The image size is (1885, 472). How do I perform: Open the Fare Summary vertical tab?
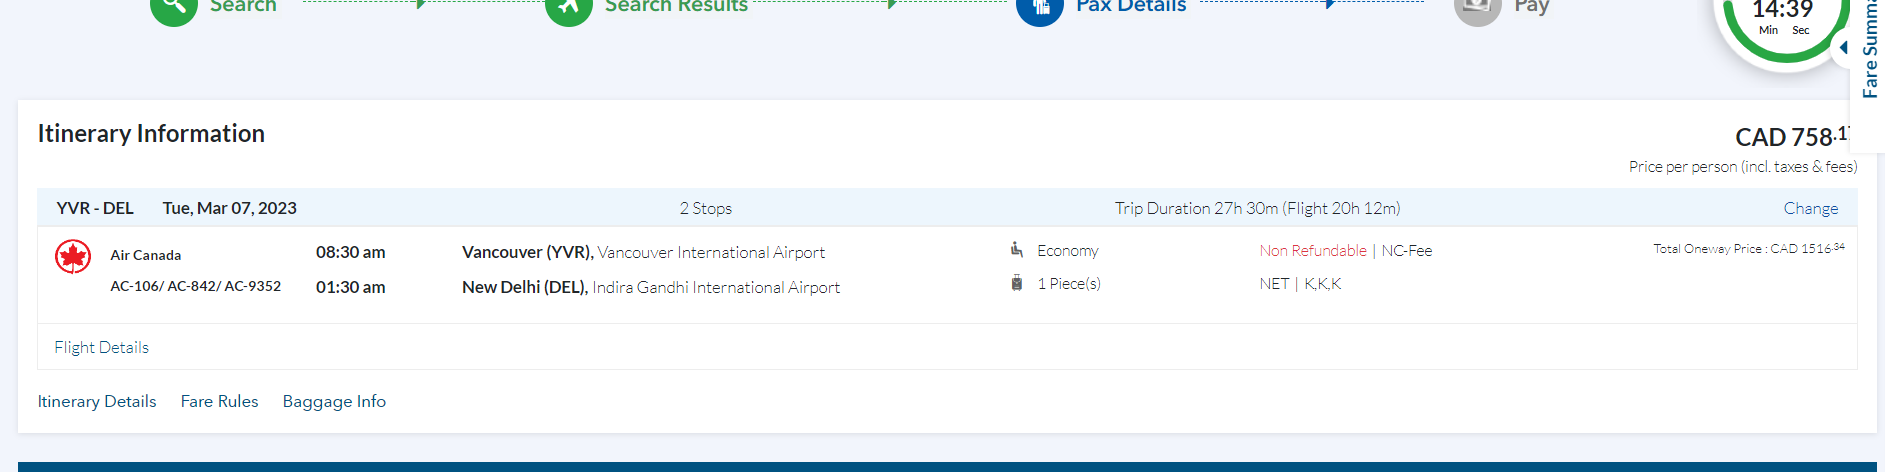(x=1869, y=60)
